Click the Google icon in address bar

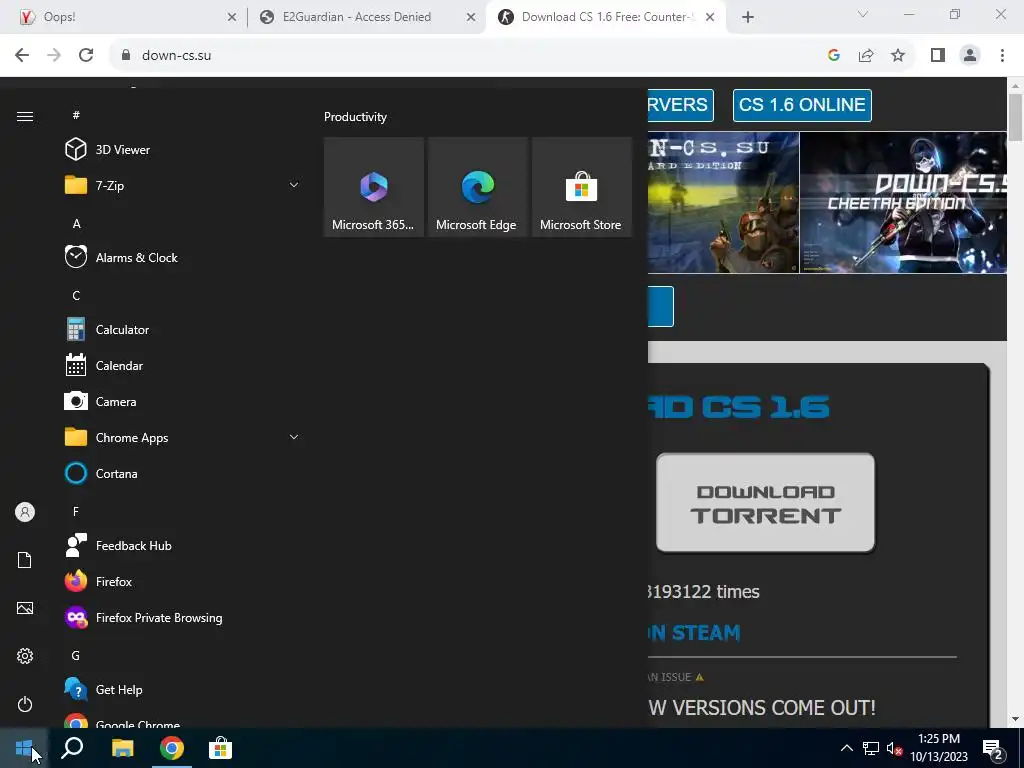click(x=833, y=56)
